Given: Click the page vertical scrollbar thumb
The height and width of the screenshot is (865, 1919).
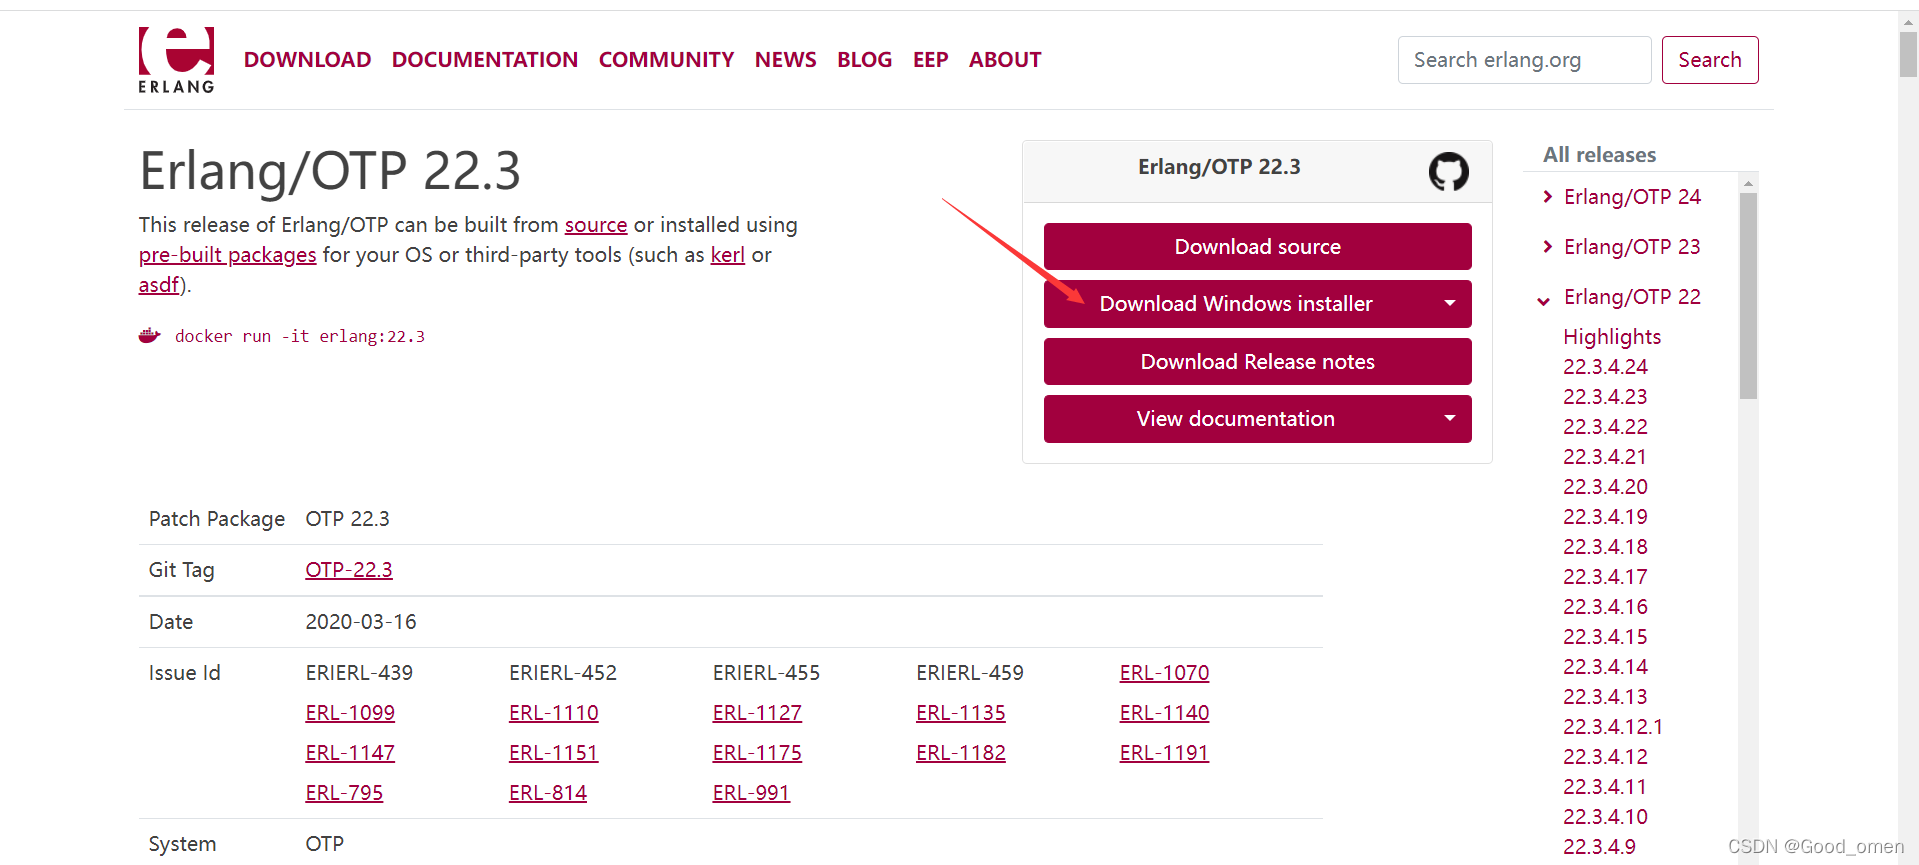Looking at the screenshot, I should click(x=1908, y=54).
